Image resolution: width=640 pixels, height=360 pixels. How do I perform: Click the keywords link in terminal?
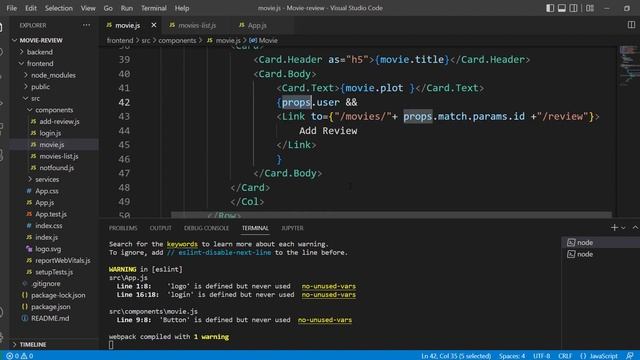182,244
